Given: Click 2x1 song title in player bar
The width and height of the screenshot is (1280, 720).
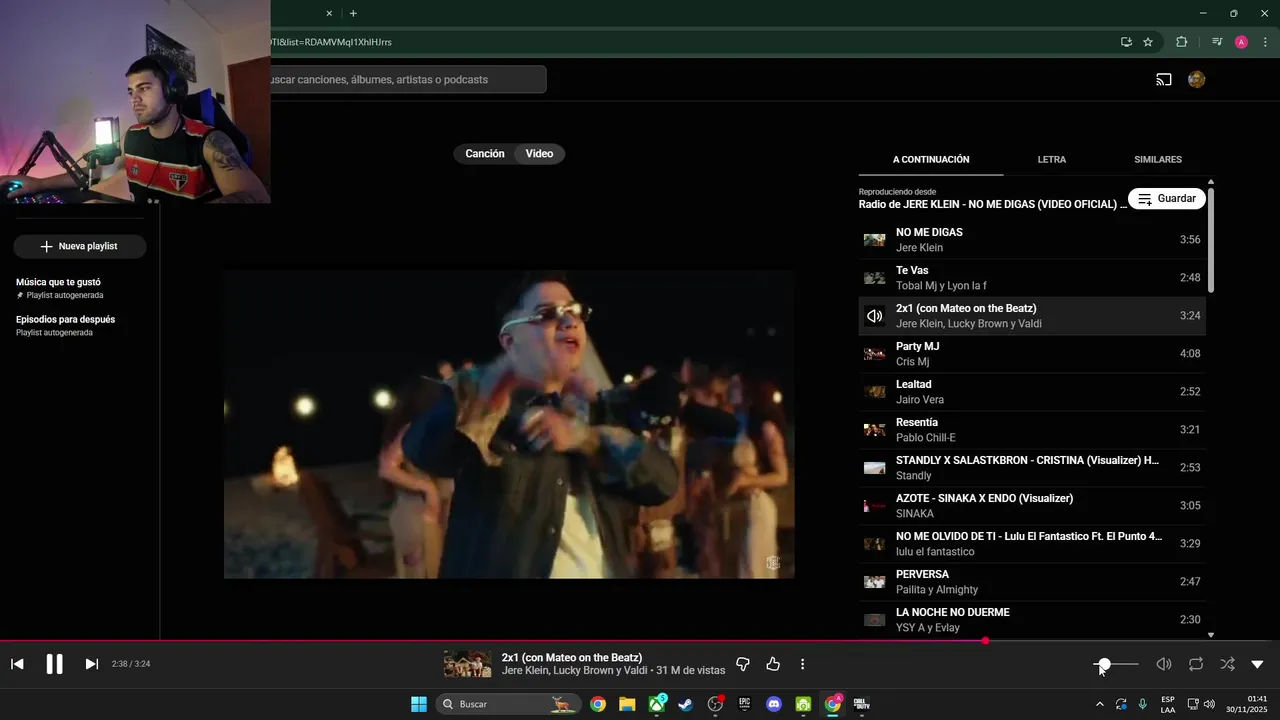Looking at the screenshot, I should click(572, 657).
